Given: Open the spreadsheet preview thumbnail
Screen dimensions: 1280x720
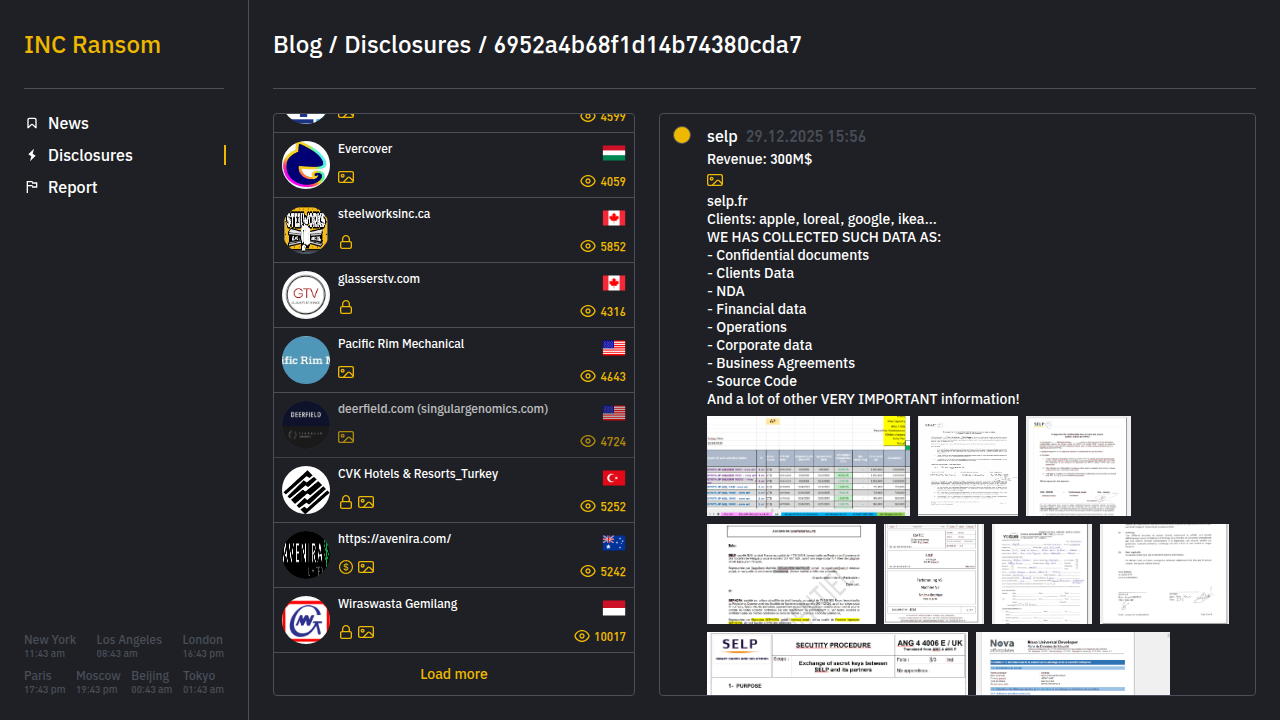Looking at the screenshot, I should coord(808,466).
